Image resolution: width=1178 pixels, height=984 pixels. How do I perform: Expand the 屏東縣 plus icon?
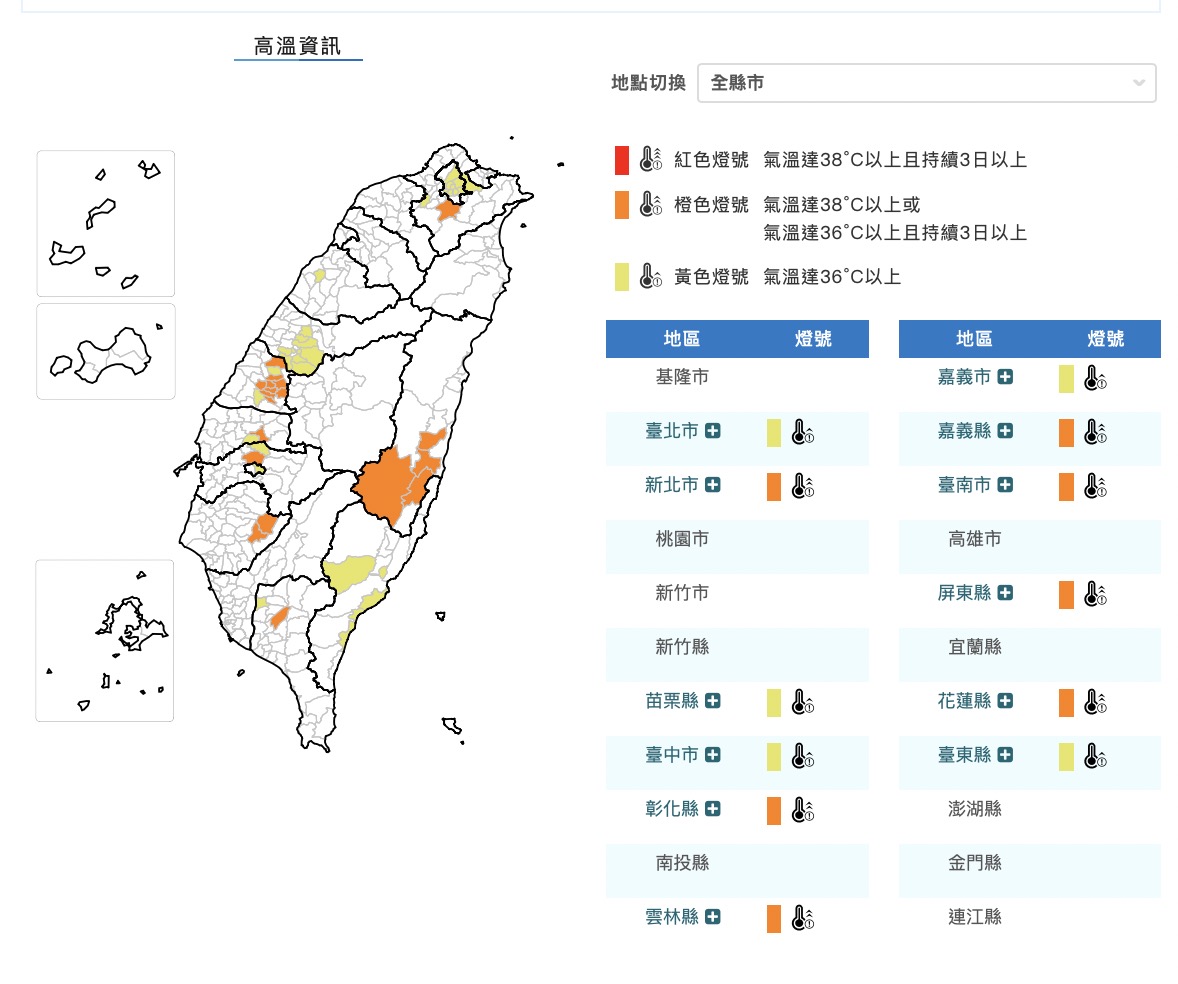point(1005,593)
